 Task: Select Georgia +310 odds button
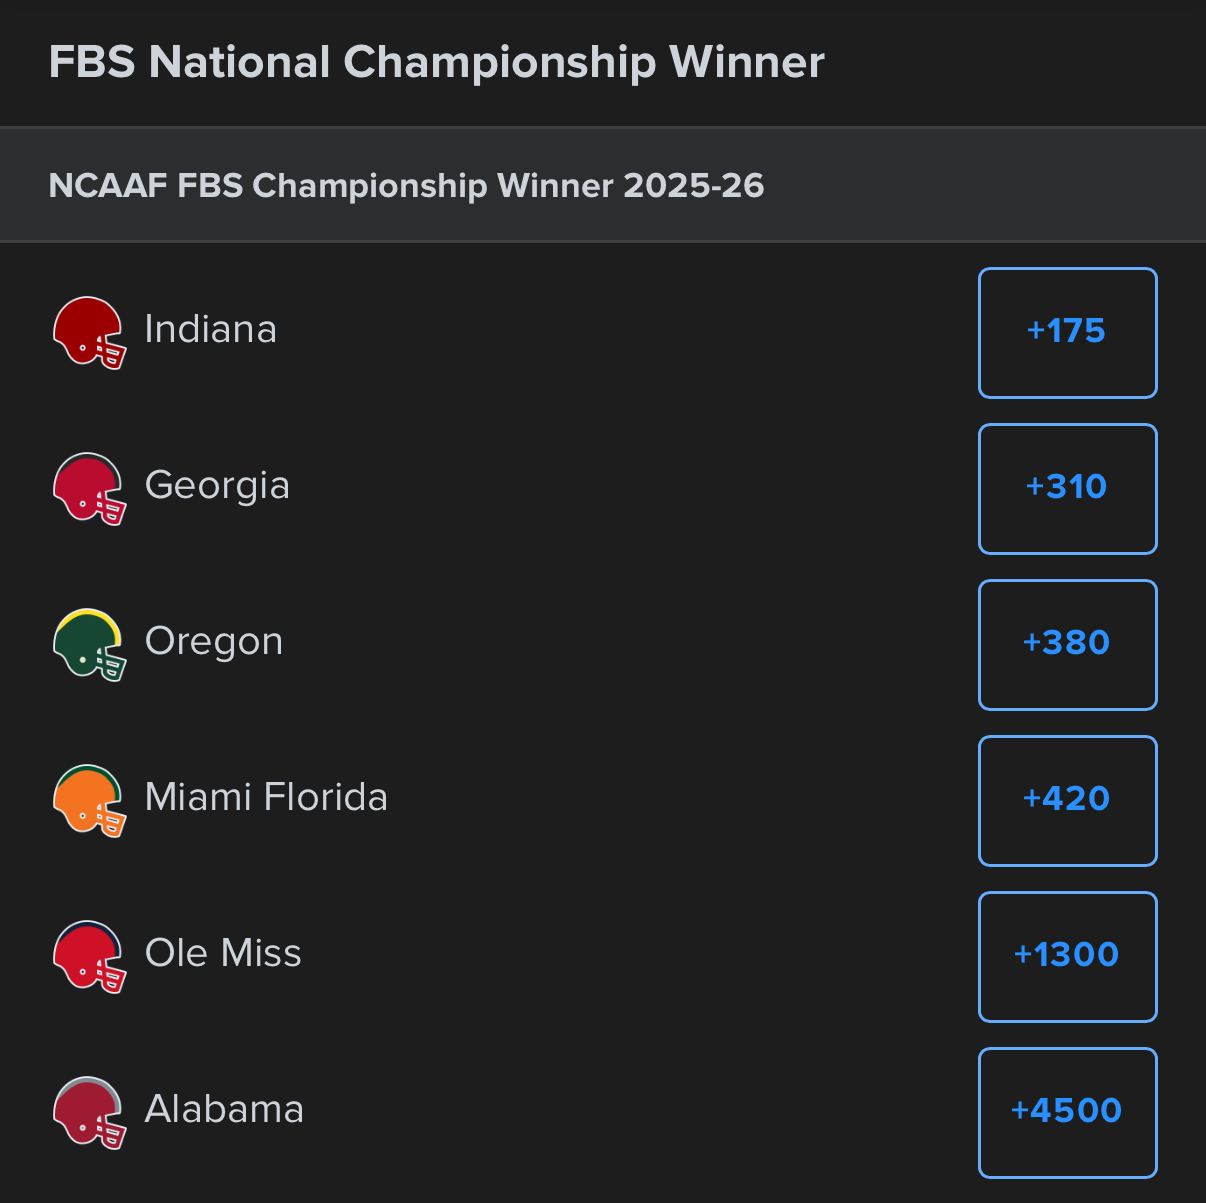[1067, 488]
